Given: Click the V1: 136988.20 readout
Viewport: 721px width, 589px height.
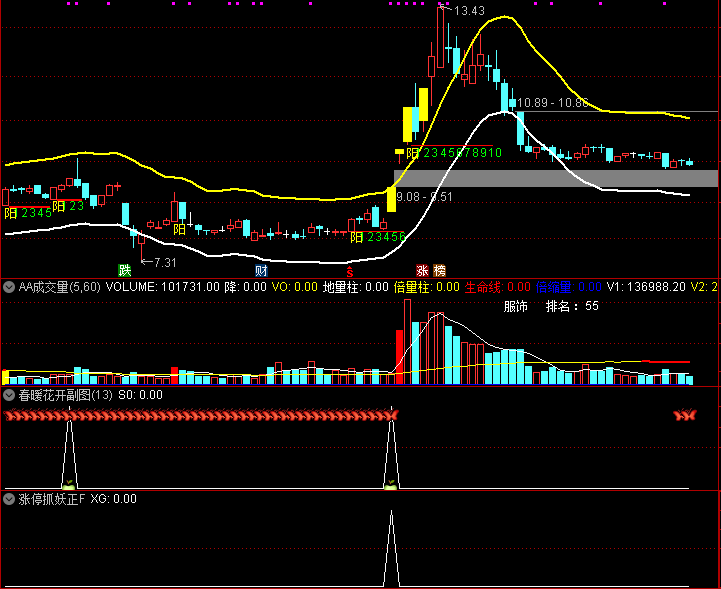Looking at the screenshot, I should [647, 287].
